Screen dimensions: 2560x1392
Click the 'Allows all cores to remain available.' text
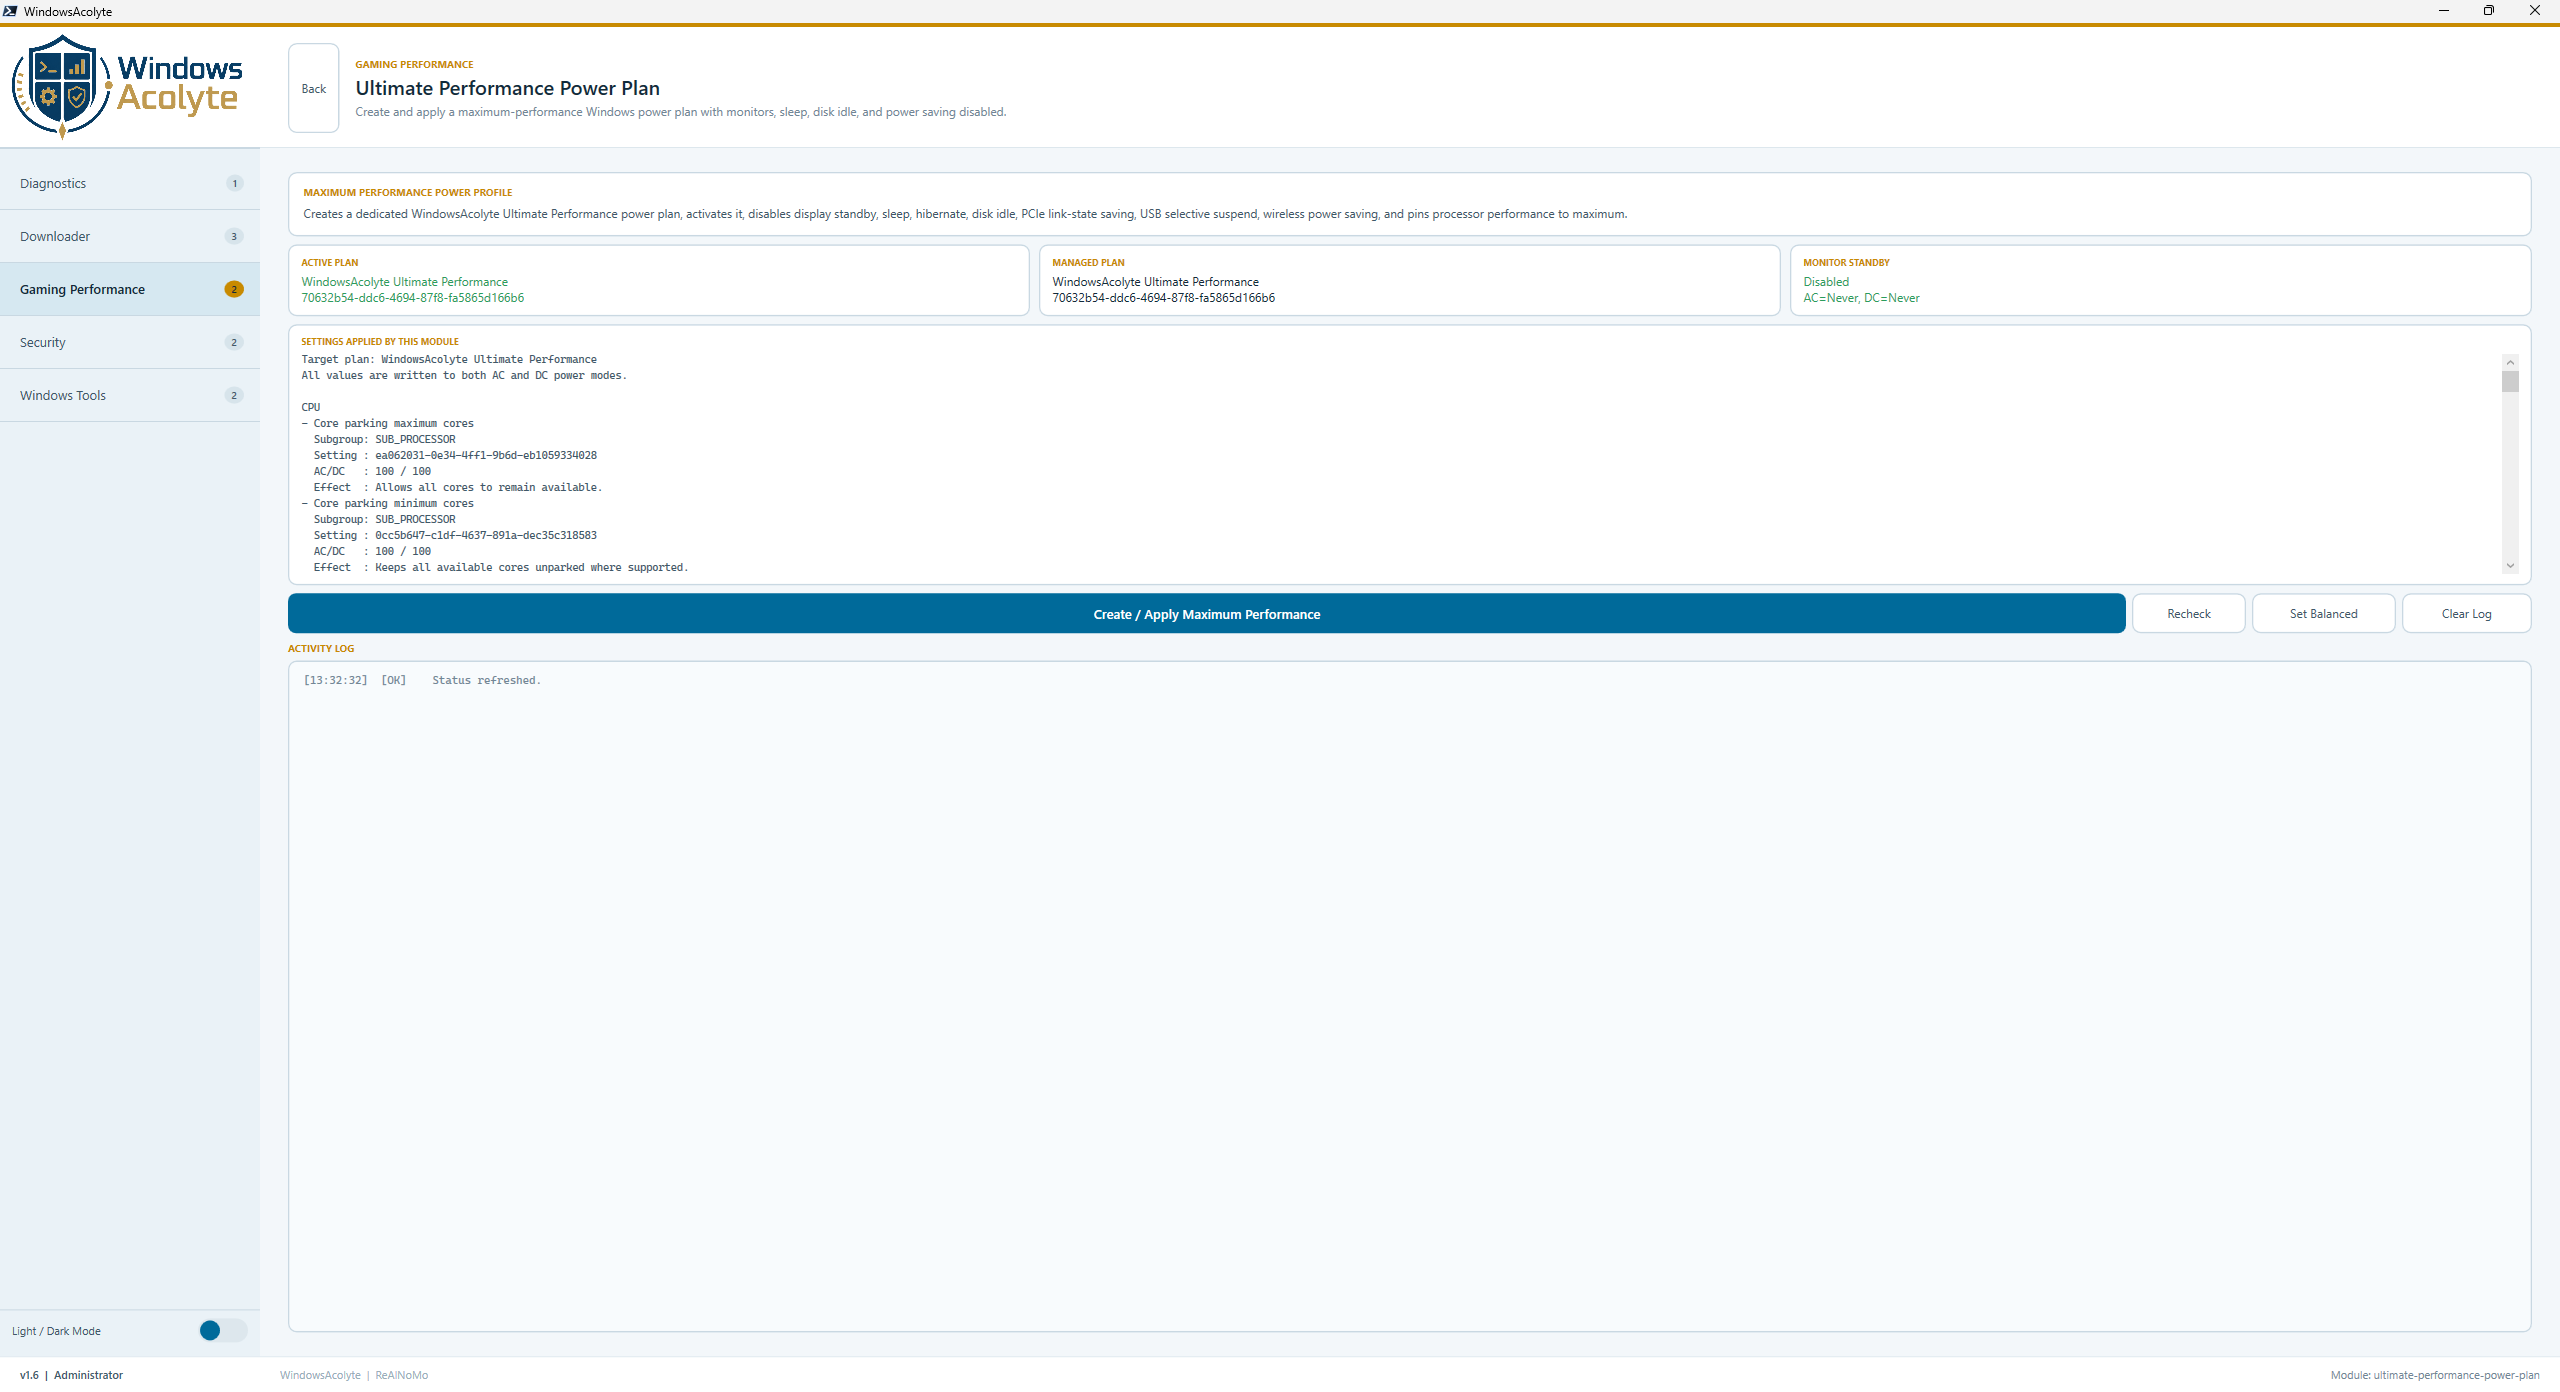pyautogui.click(x=489, y=488)
